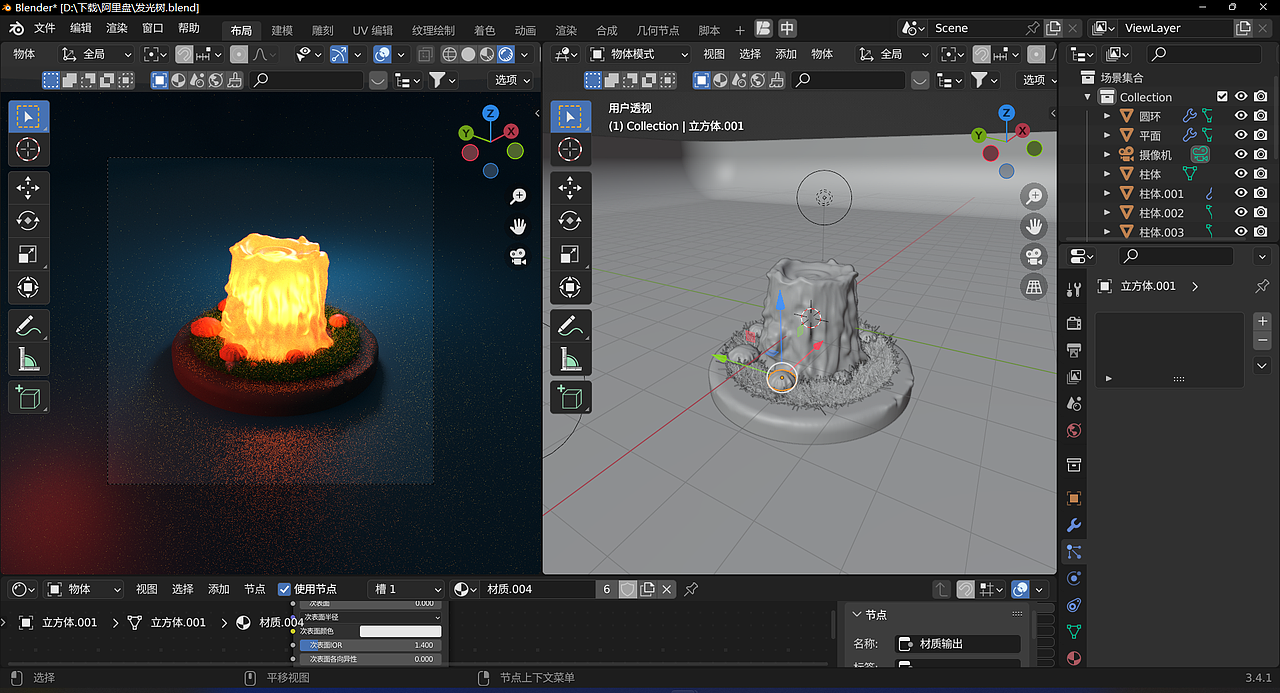This screenshot has height=693, width=1280.
Task: Switch to UV 编辑 workspace tab
Action: click(x=373, y=30)
